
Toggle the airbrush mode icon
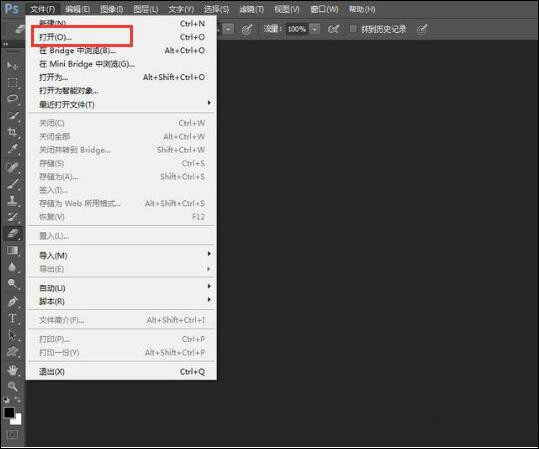[333, 29]
